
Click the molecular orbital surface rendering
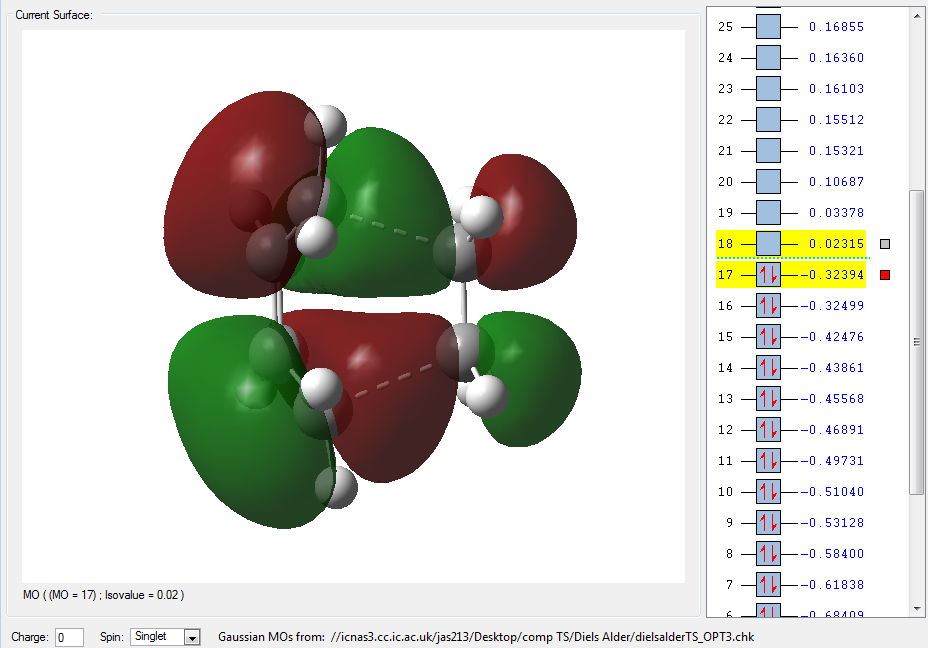[x=372, y=310]
